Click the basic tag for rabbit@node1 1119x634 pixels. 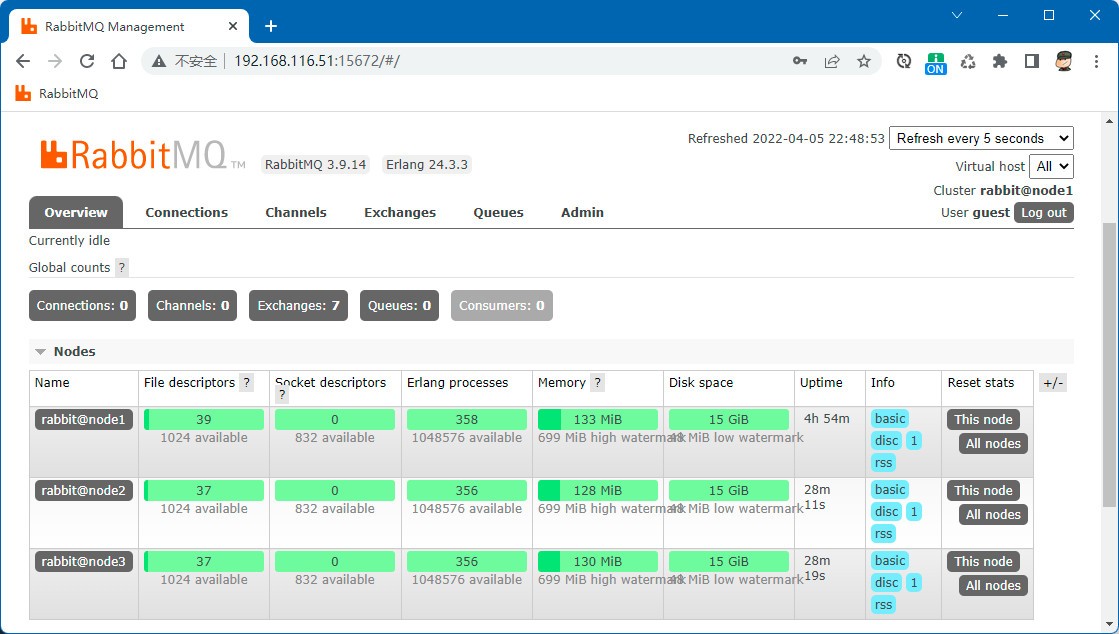click(890, 419)
